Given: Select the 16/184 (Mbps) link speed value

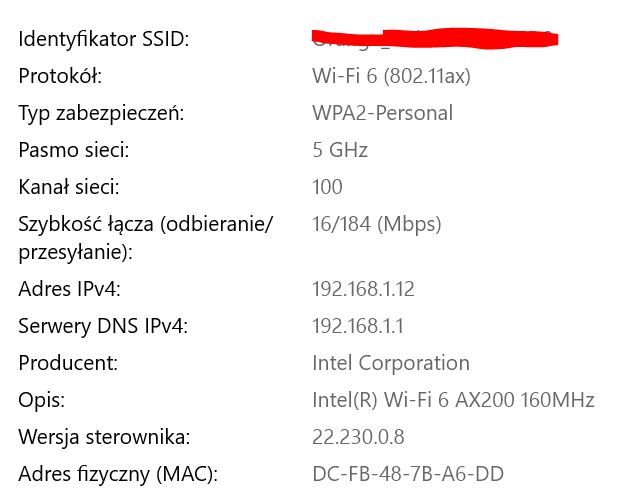Looking at the screenshot, I should (376, 224).
